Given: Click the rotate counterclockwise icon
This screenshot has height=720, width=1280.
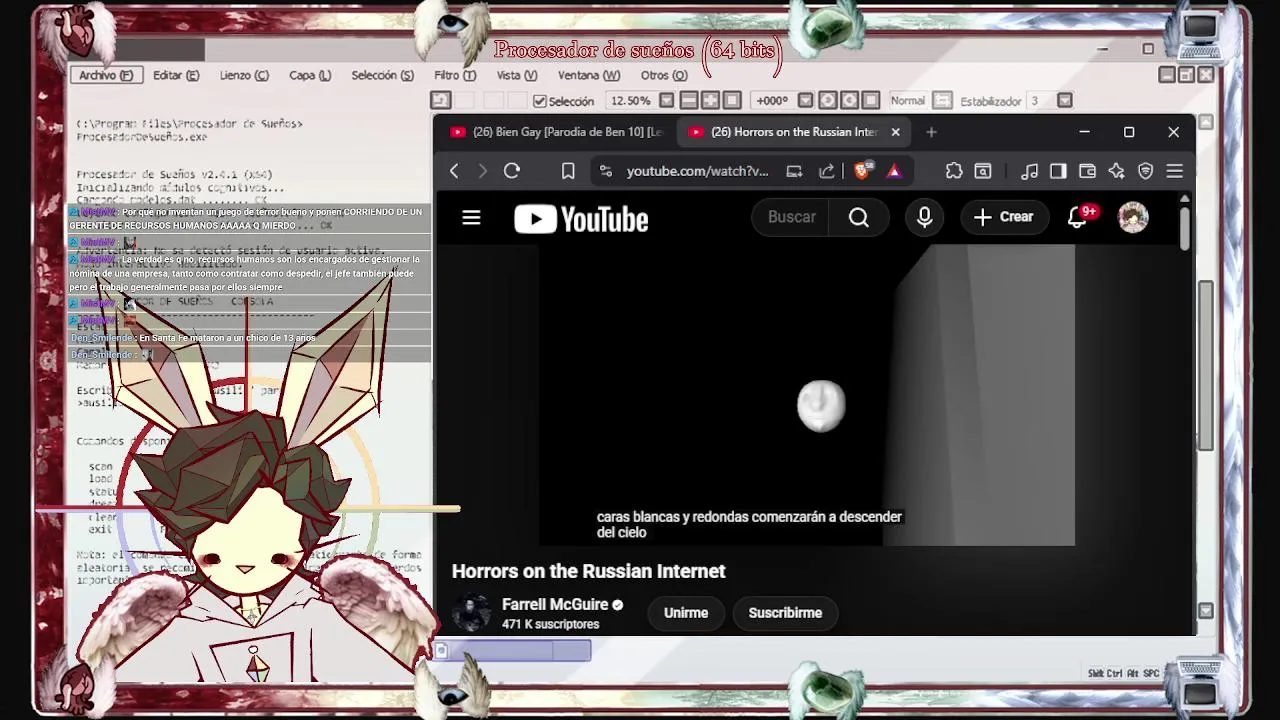Looking at the screenshot, I should pos(827,101).
